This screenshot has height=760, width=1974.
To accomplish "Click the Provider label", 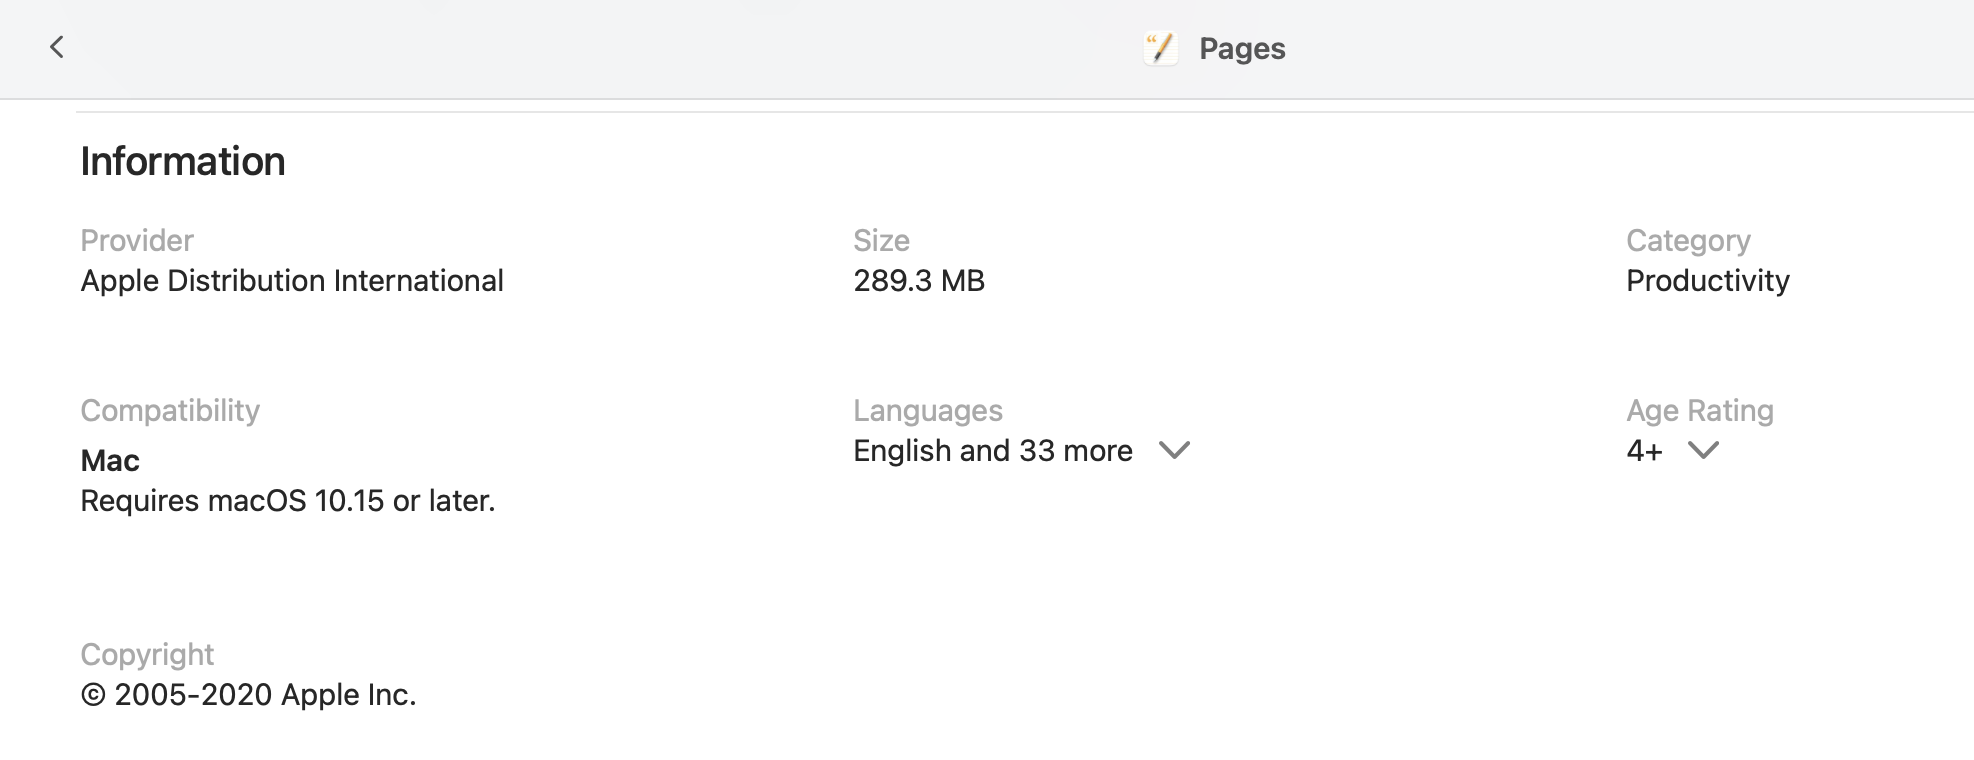I will 137,240.
